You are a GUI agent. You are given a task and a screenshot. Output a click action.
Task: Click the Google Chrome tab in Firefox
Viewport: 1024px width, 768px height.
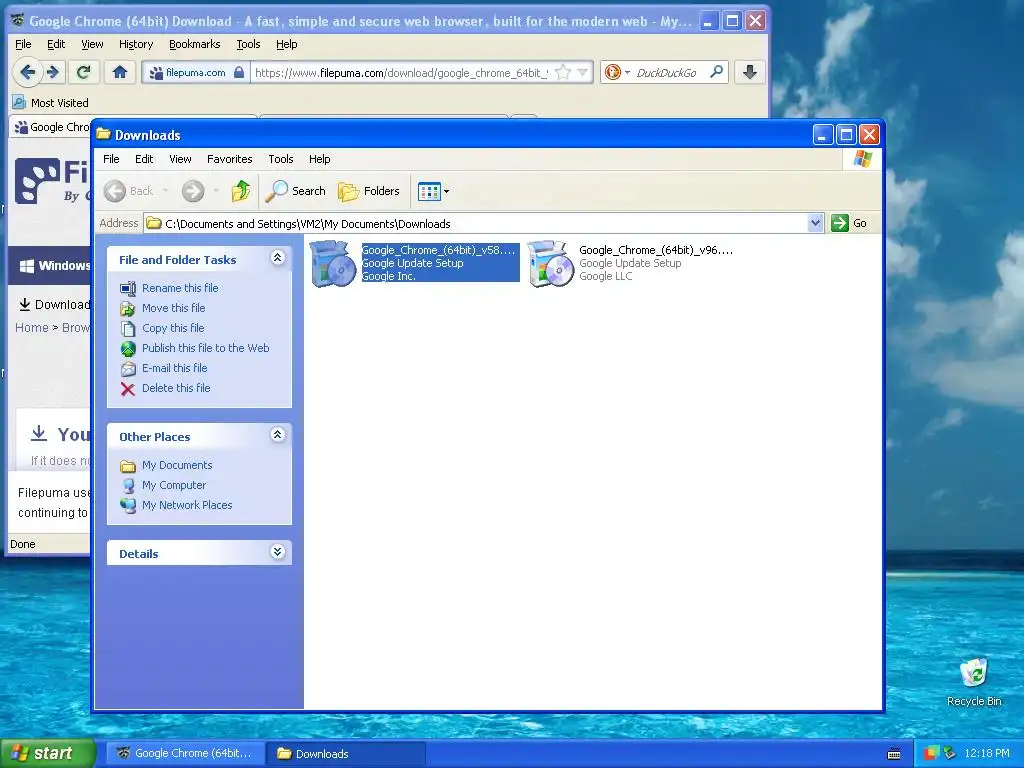click(x=51, y=127)
